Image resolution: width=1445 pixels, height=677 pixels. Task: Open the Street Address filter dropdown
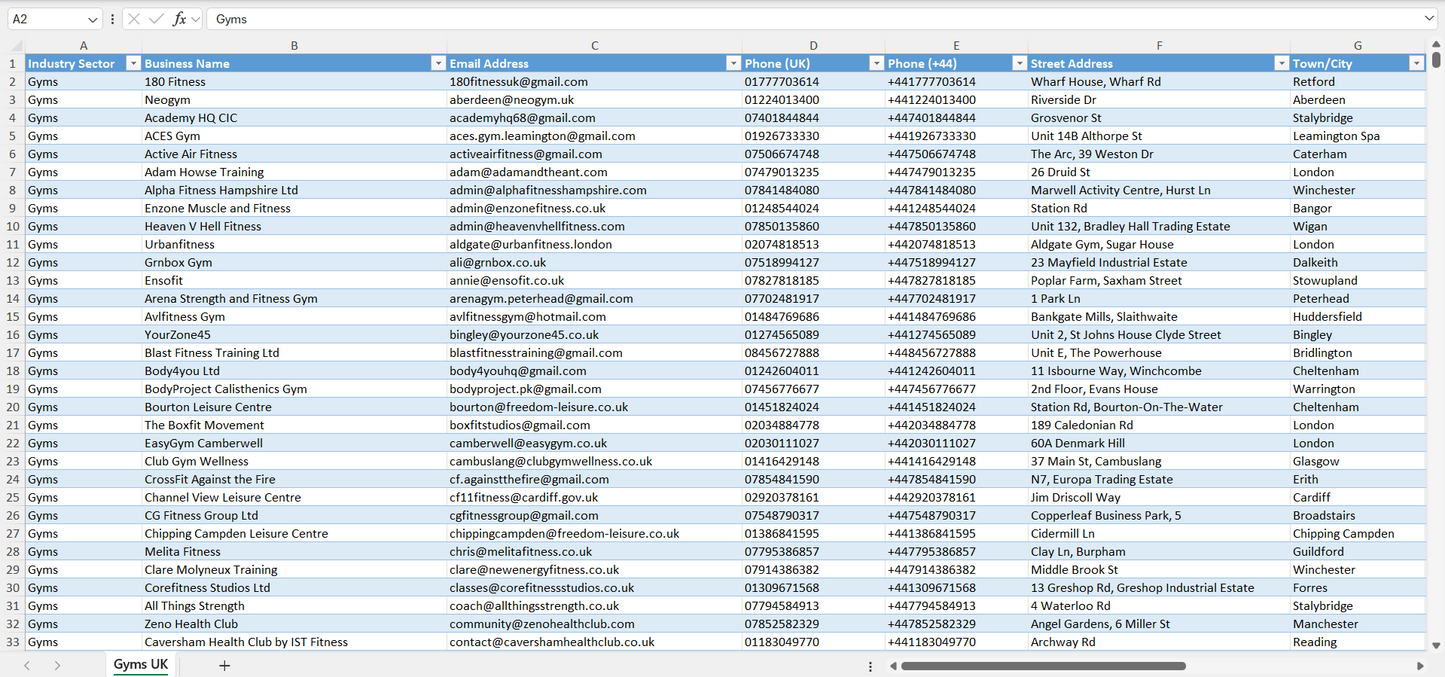[x=1281, y=63]
